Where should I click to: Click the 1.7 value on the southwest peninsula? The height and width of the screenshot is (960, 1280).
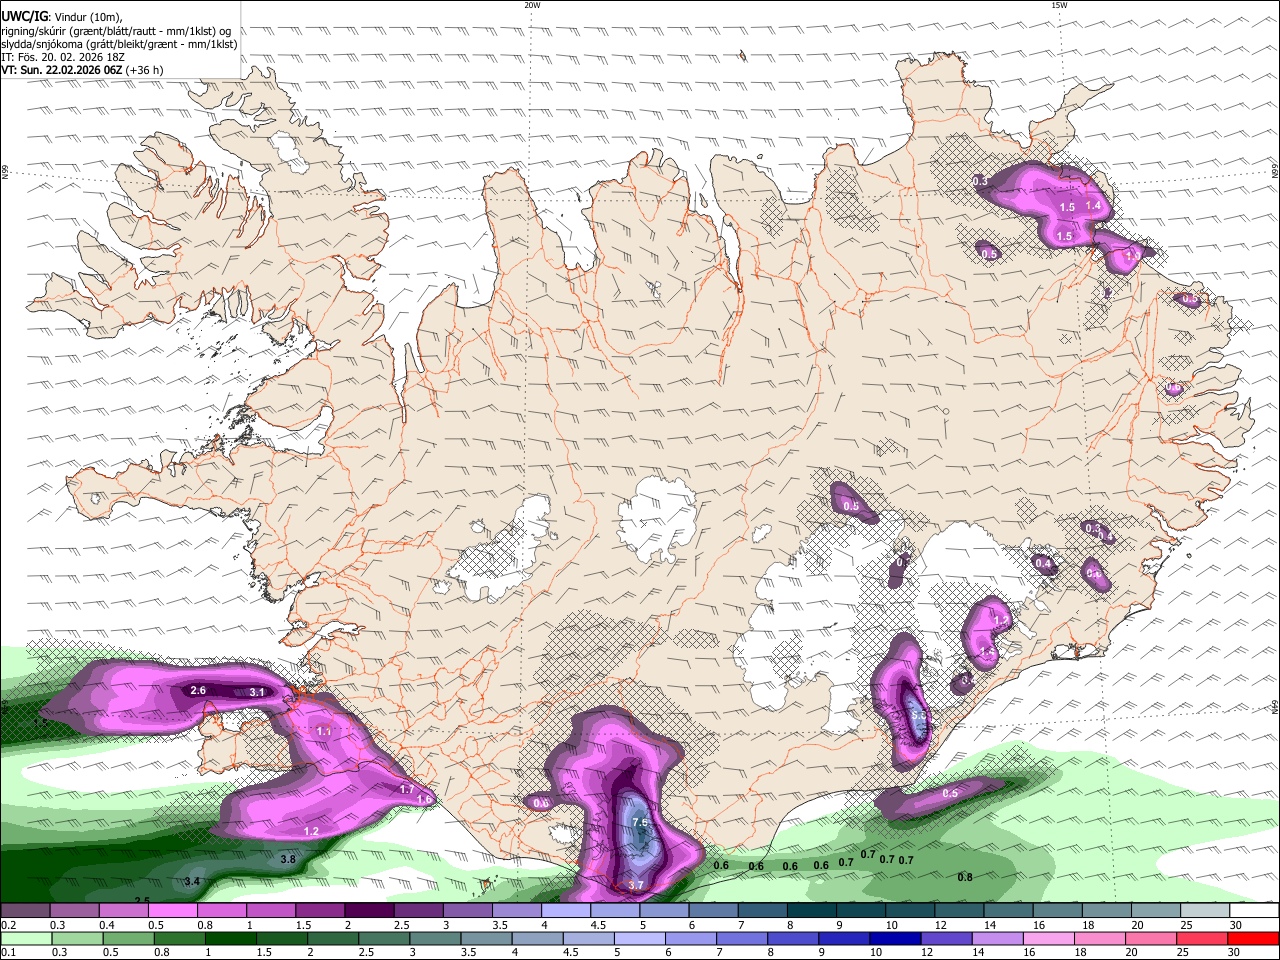[407, 789]
